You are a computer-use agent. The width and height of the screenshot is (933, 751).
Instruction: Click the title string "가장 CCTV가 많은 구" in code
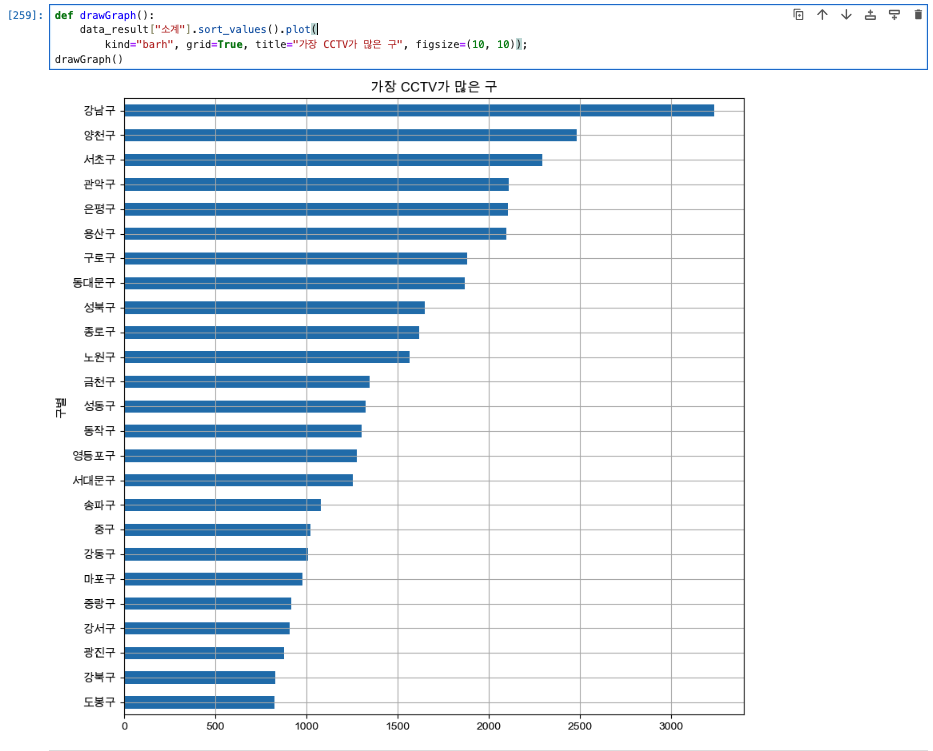(x=347, y=45)
